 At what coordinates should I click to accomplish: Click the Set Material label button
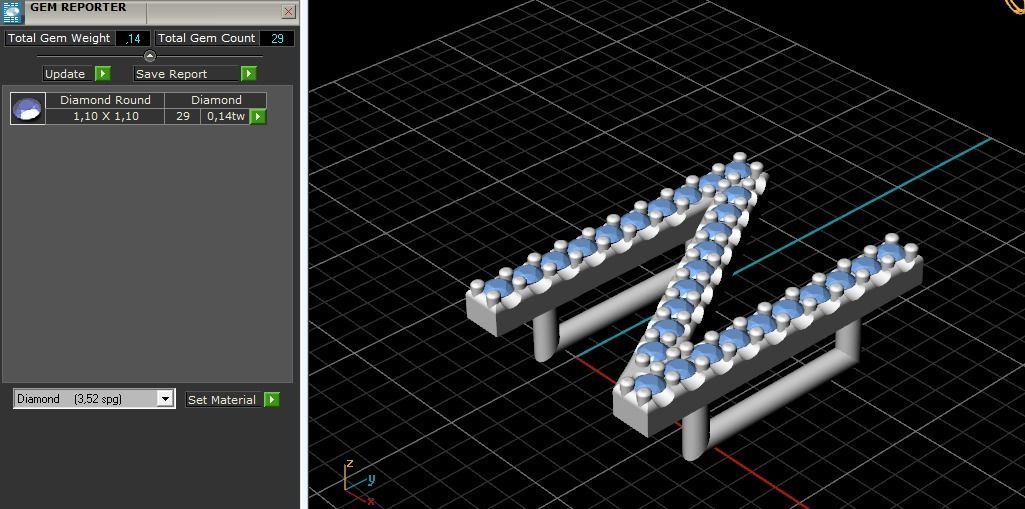(x=224, y=399)
